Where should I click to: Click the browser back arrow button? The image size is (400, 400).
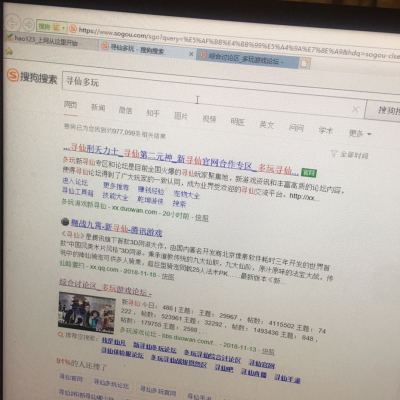[x=13, y=23]
